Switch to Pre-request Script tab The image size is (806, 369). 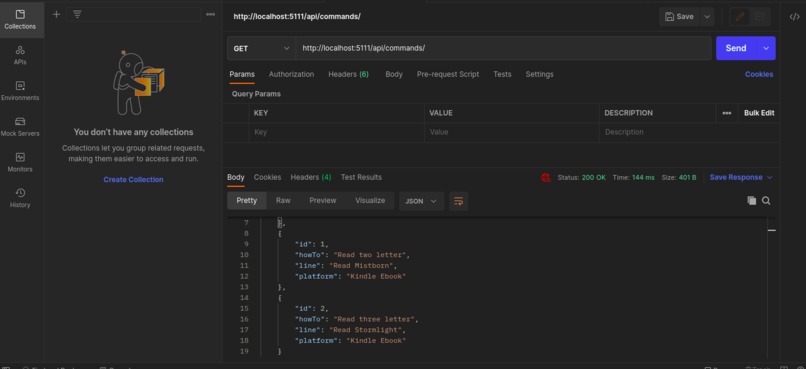pyautogui.click(x=448, y=74)
